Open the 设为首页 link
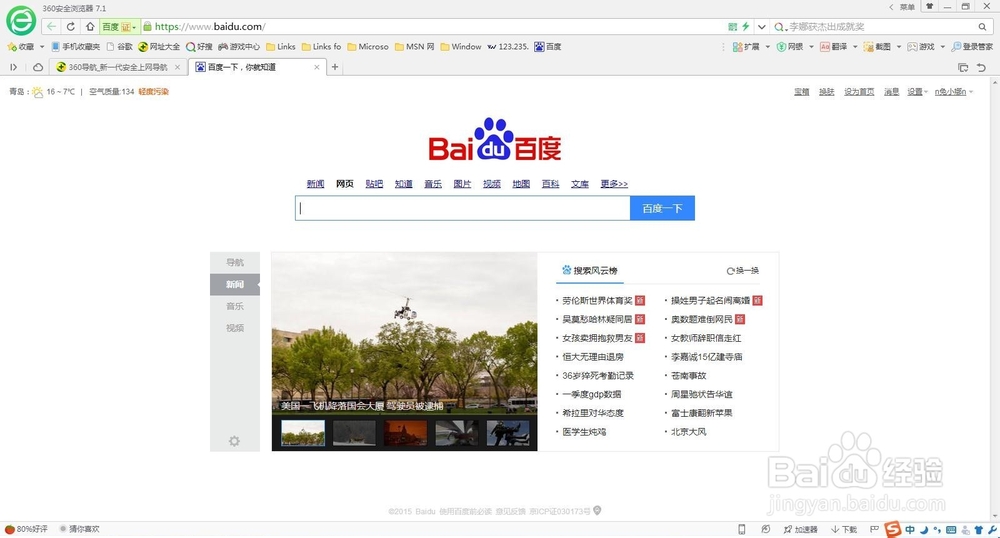This screenshot has height=538, width=1000. (859, 92)
